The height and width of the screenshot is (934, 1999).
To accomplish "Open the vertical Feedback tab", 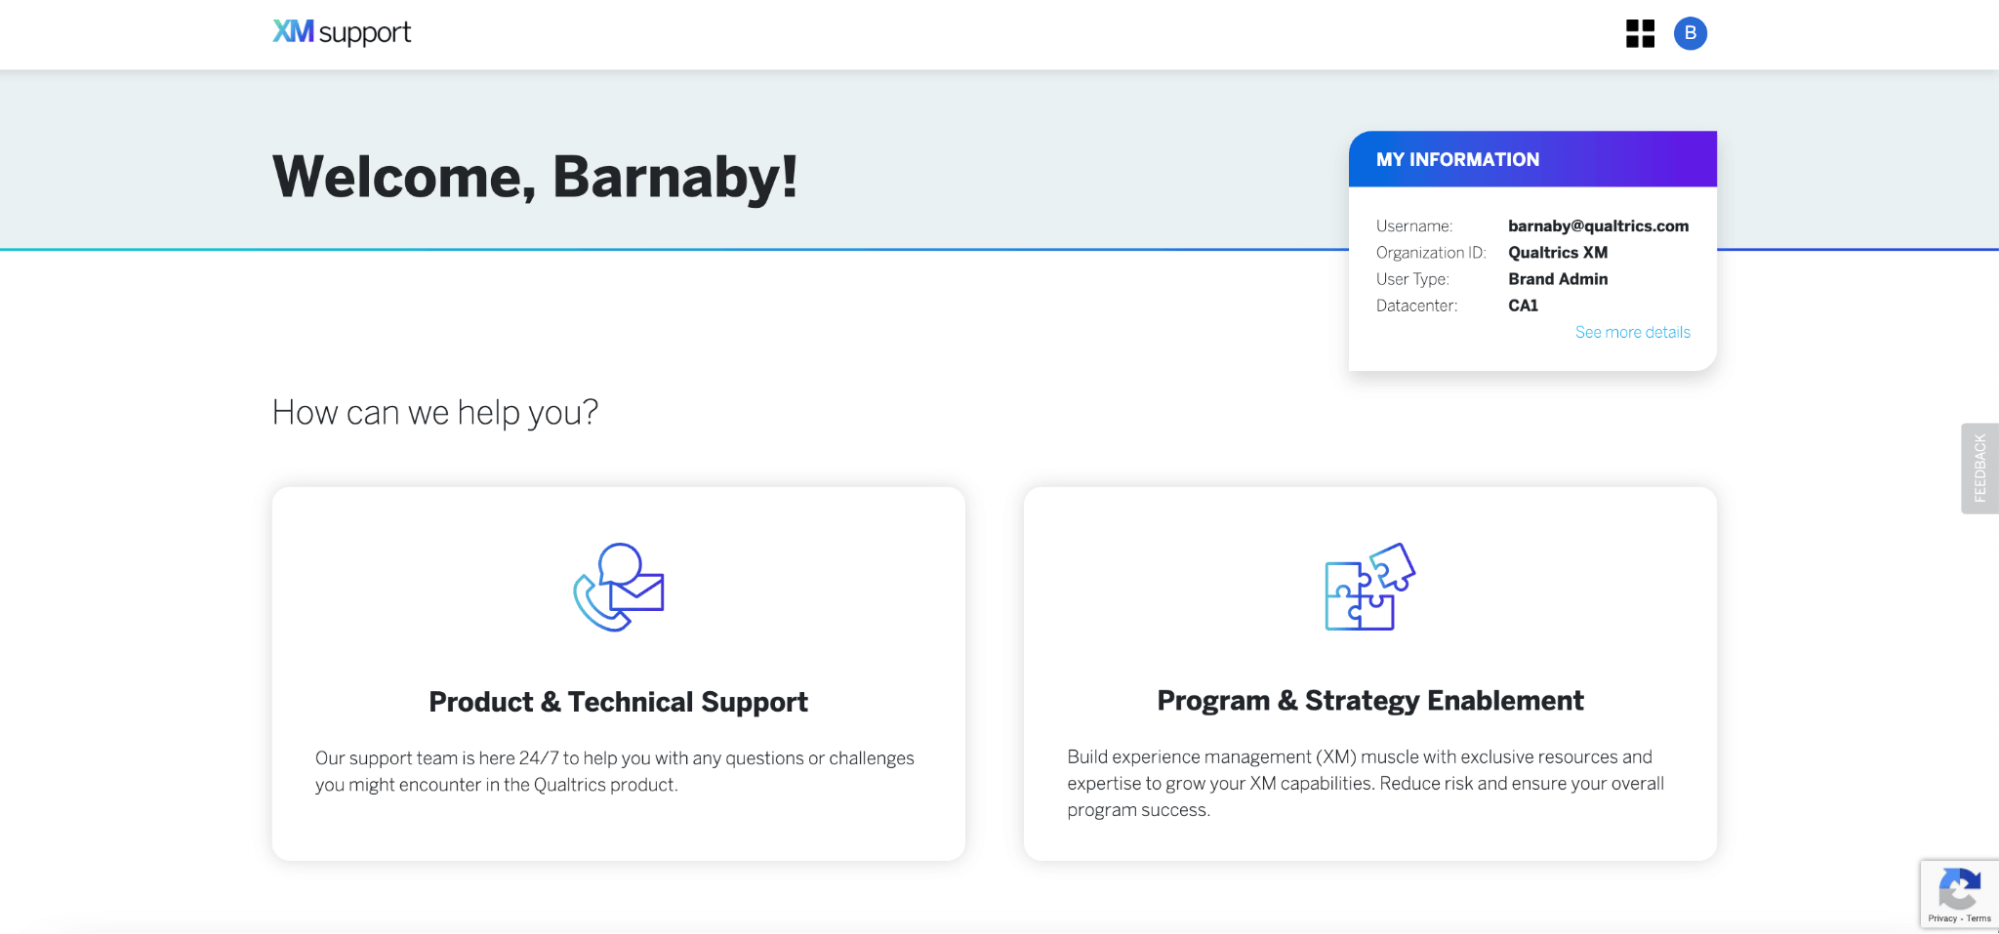I will (1980, 468).
